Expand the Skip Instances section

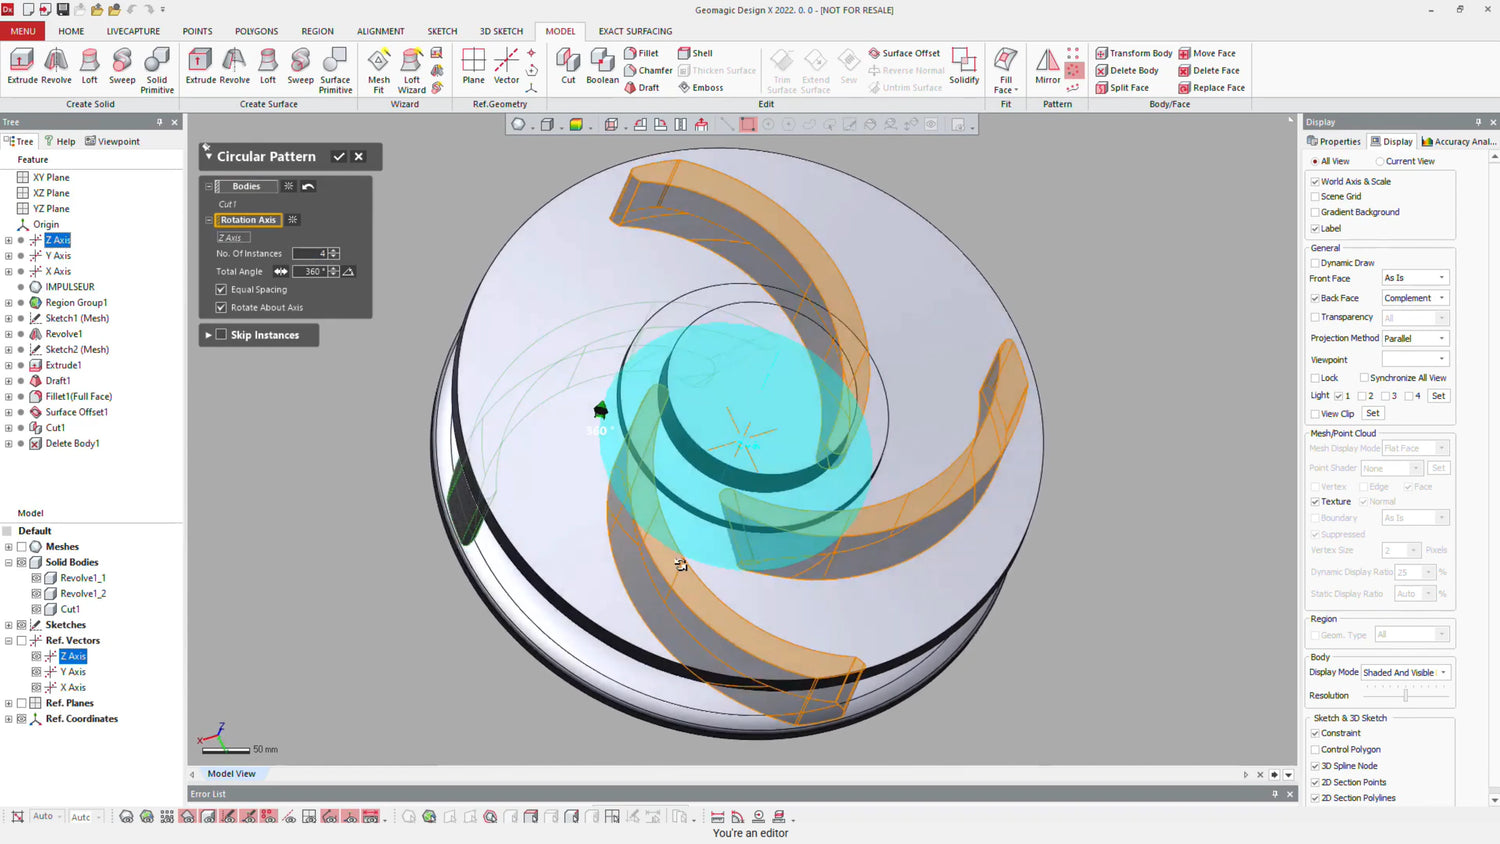(208, 335)
